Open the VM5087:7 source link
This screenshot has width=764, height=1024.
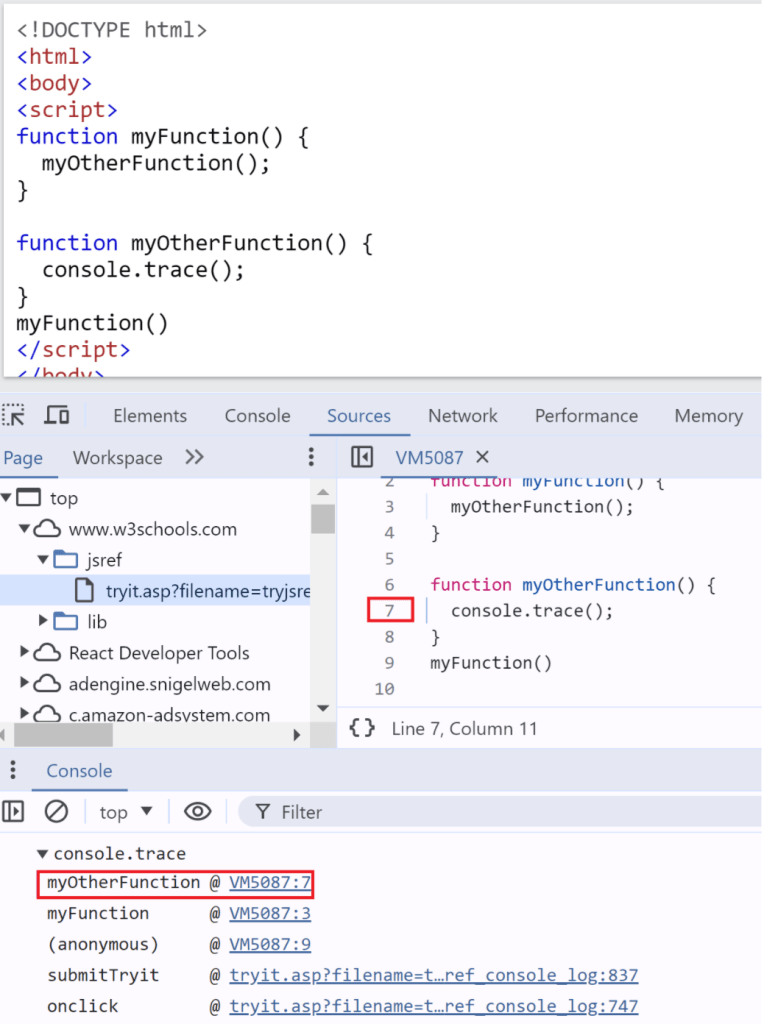pos(270,883)
